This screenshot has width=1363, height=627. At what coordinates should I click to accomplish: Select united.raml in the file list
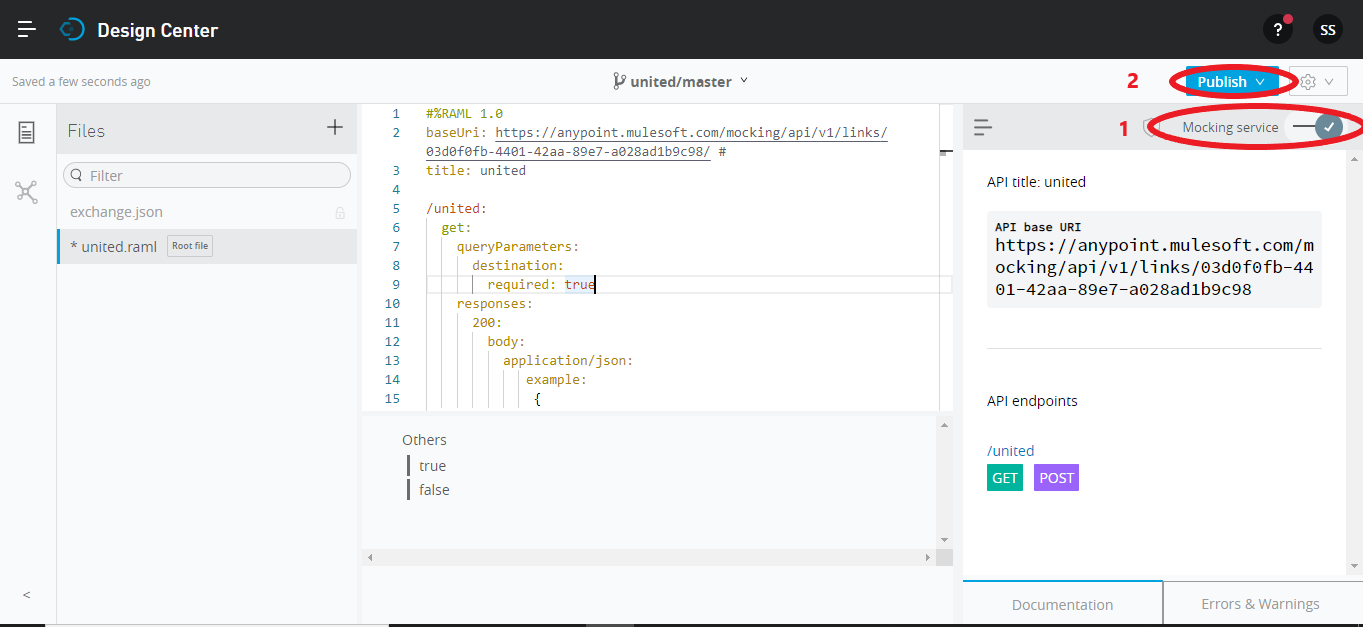(119, 247)
